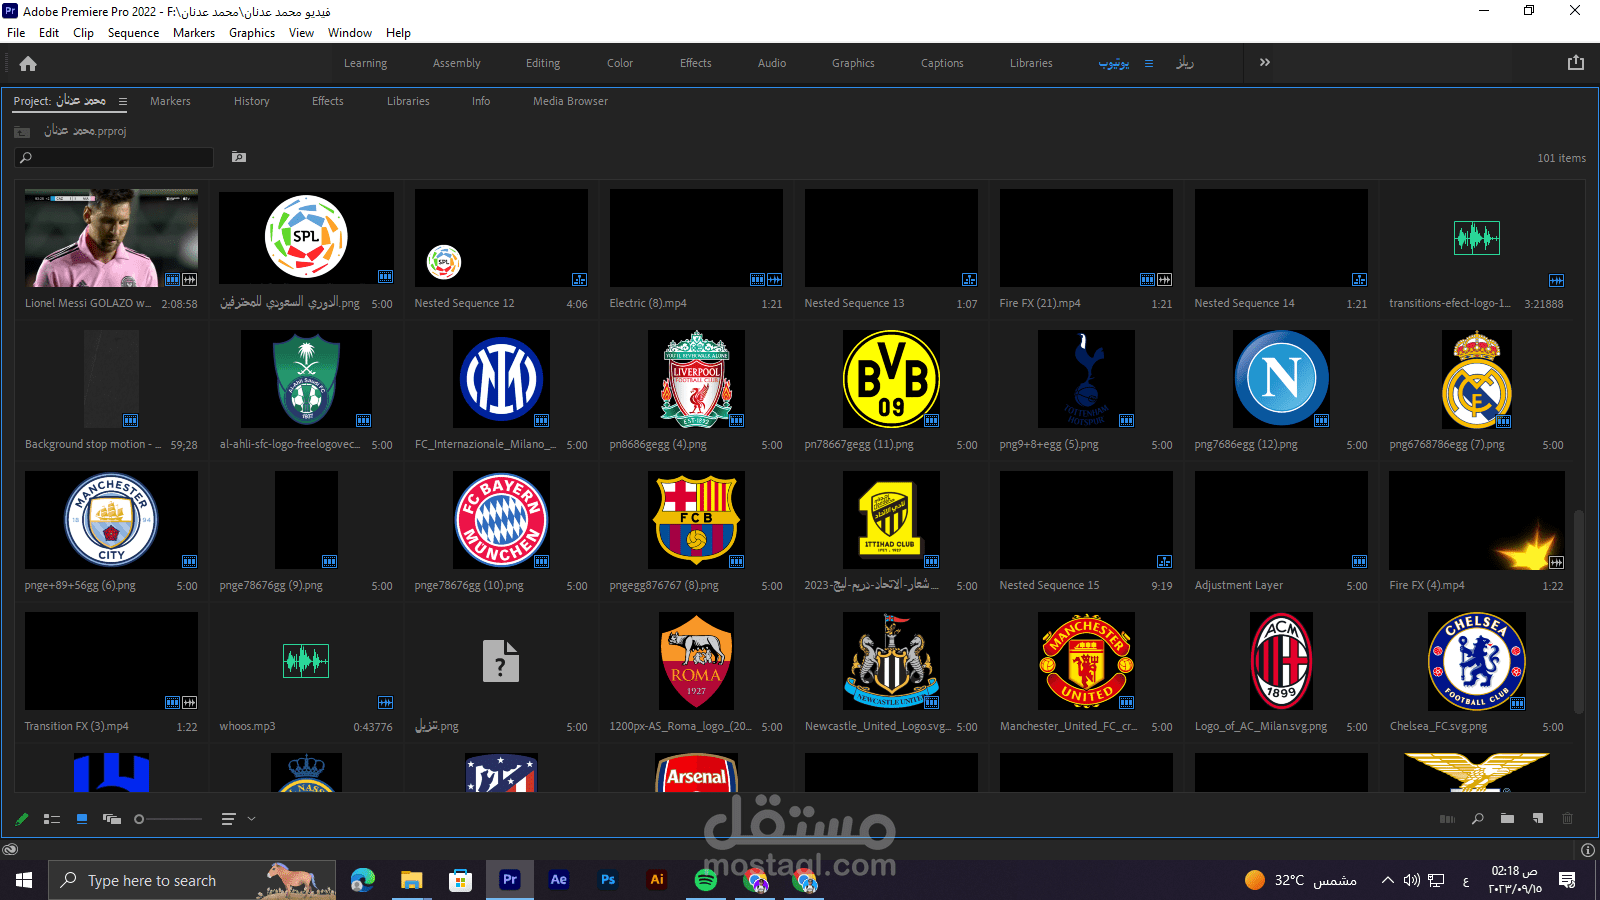This screenshot has height=900, width=1600.
Task: Switch Project panel to Icon View
Action: 82,819
